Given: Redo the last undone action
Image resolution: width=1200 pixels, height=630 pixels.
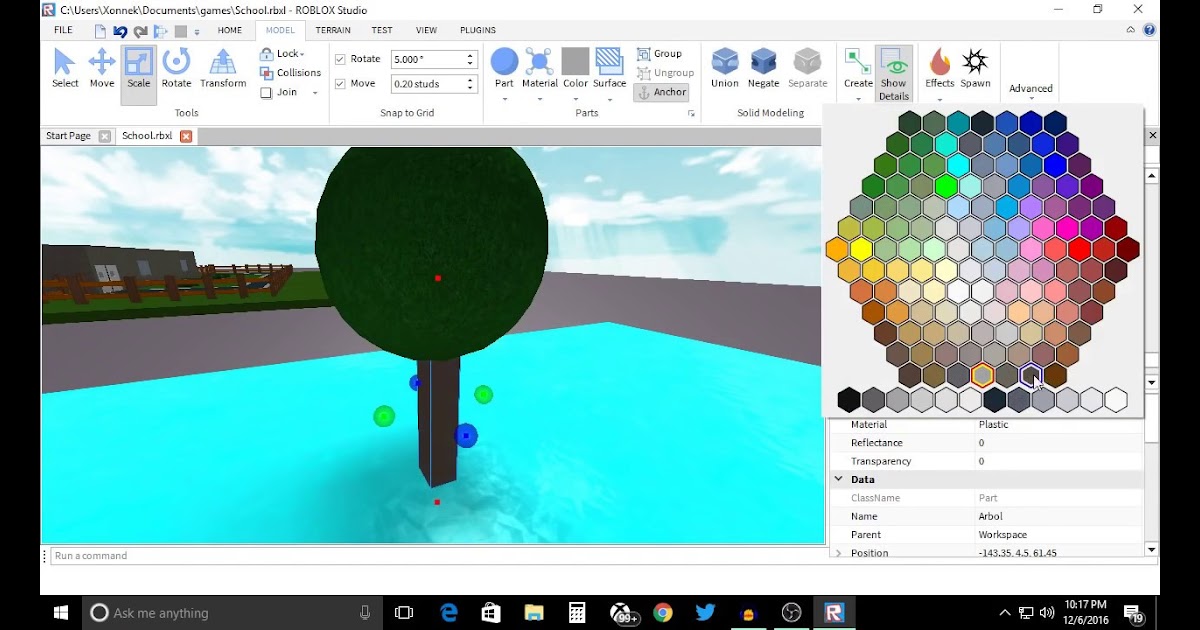Looking at the screenshot, I should click(141, 31).
